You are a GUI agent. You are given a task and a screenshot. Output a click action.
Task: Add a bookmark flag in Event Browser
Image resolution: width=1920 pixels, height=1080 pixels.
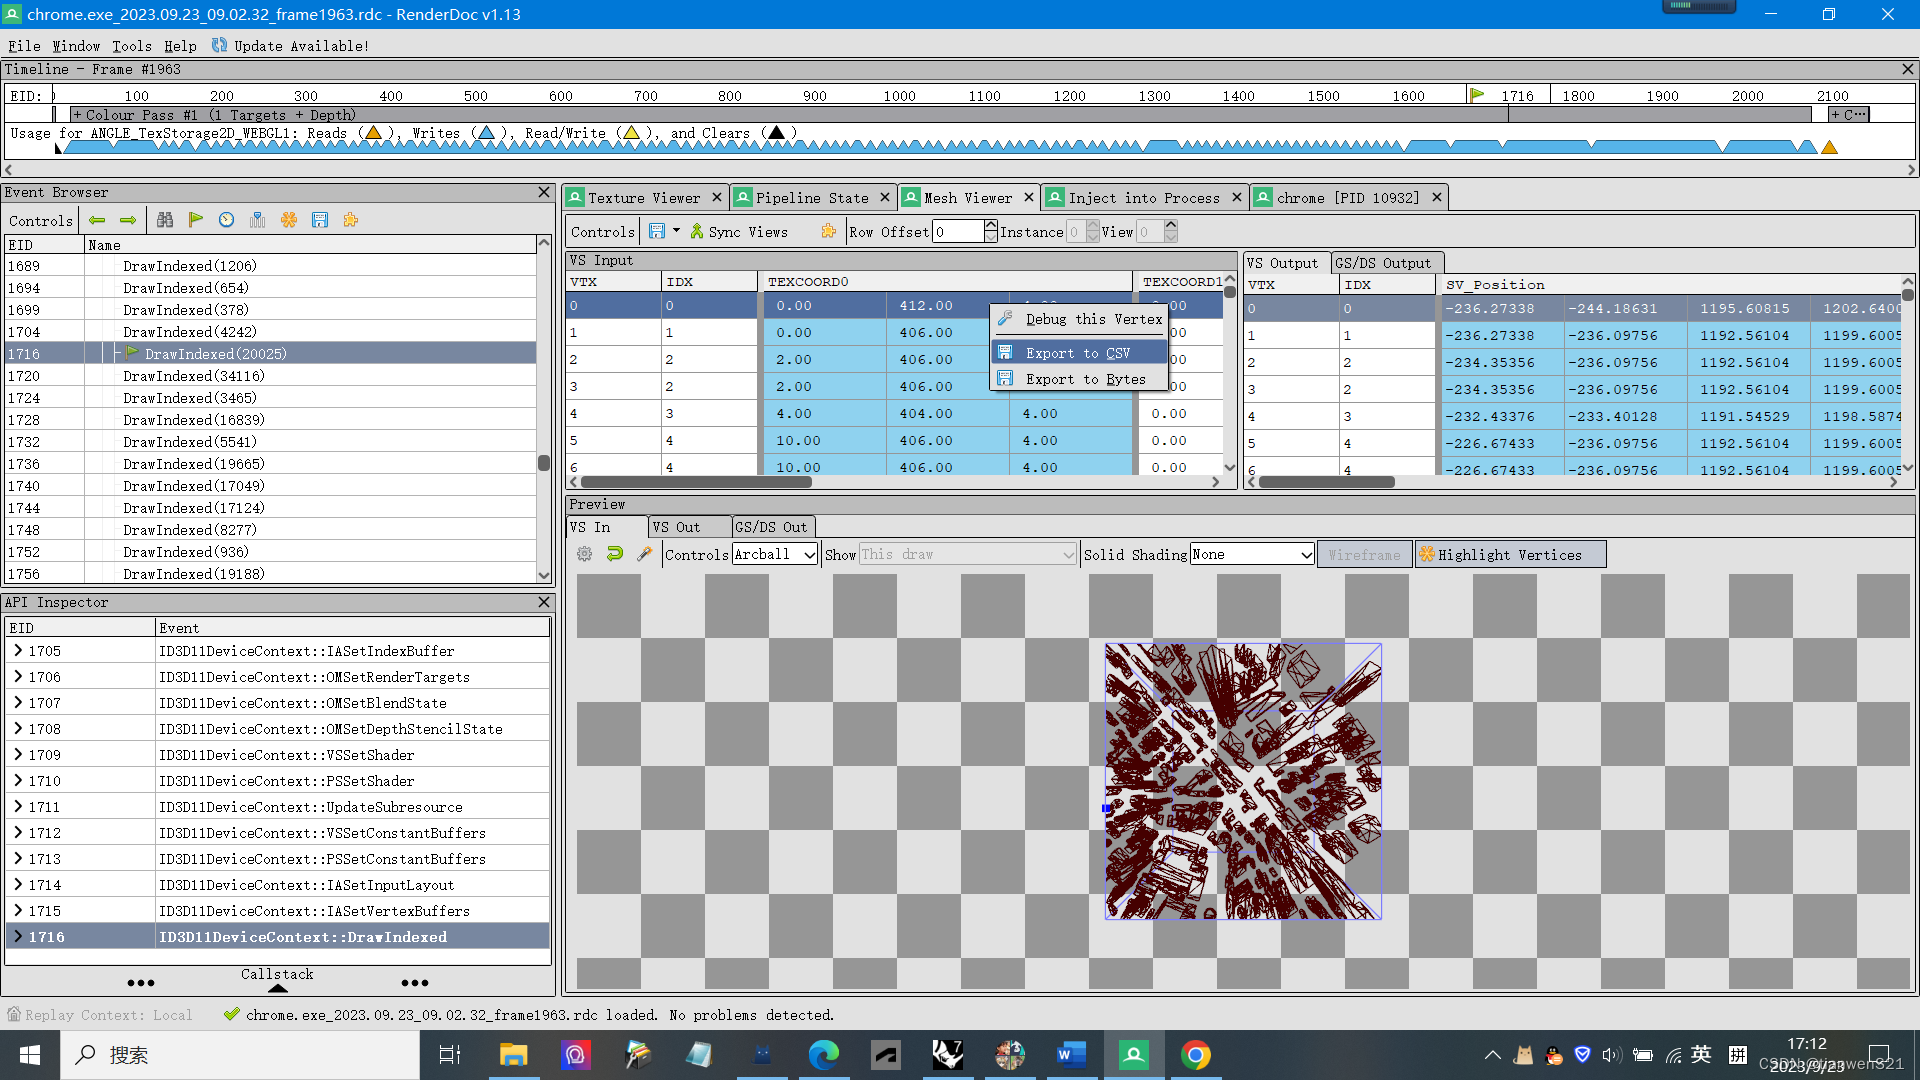point(196,220)
